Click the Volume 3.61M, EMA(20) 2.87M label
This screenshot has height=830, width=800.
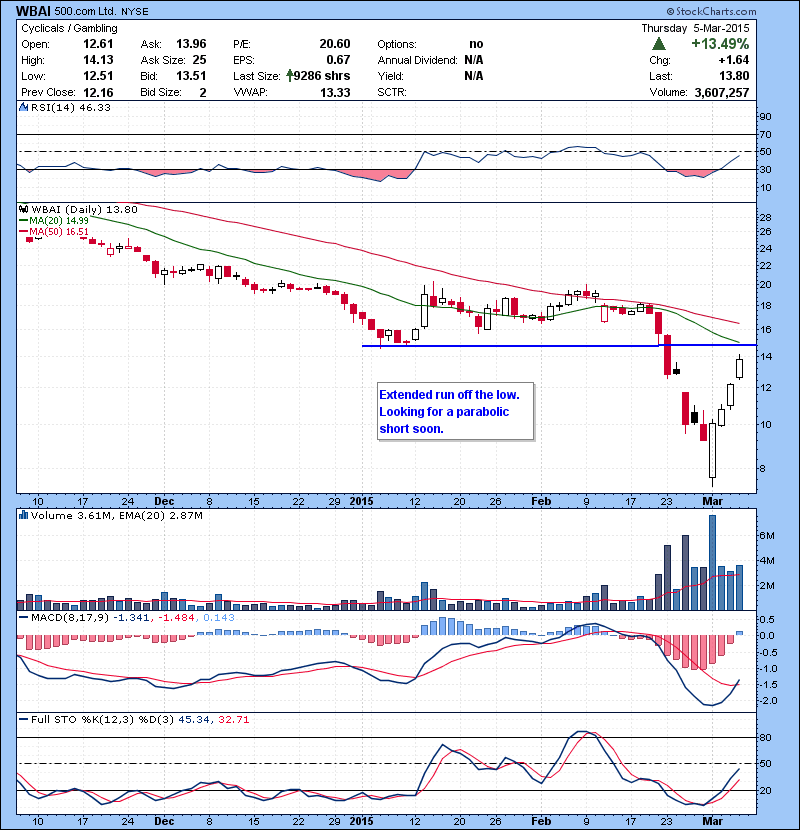[x=116, y=515]
